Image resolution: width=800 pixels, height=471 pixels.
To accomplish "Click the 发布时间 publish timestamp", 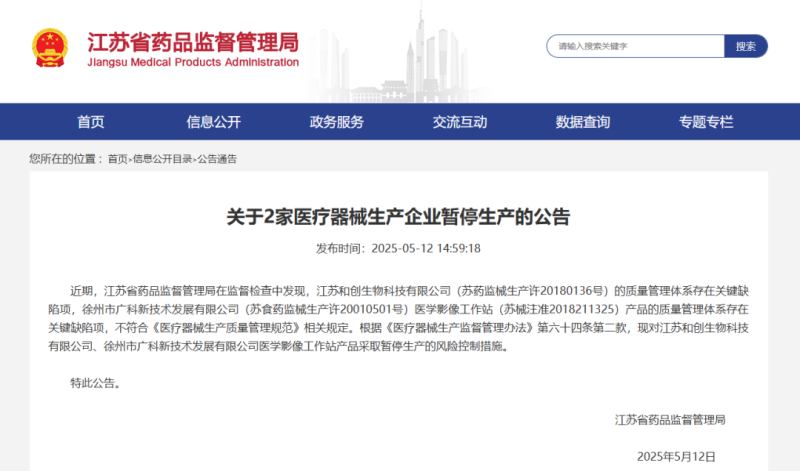I will [399, 248].
